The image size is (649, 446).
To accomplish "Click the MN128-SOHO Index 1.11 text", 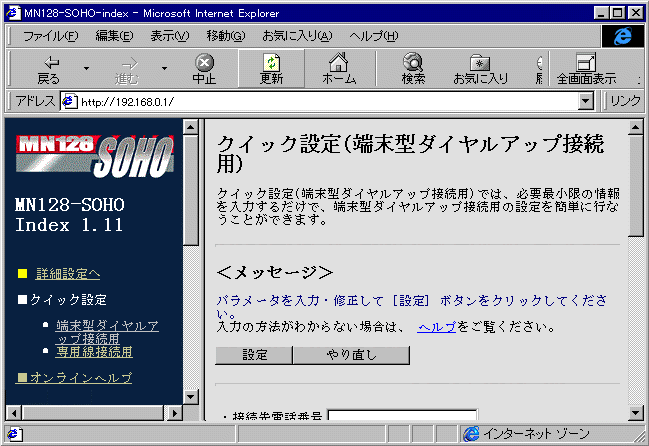I will (x=70, y=215).
